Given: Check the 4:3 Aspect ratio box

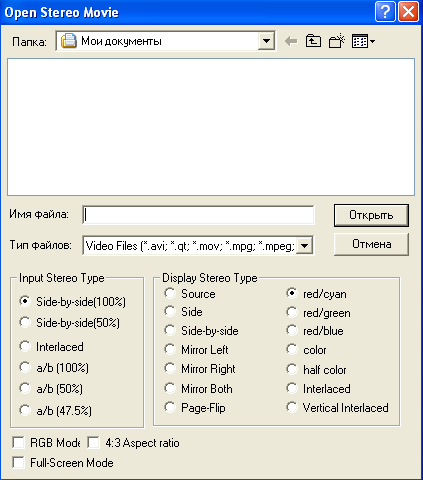Looking at the screenshot, I should click(93, 443).
